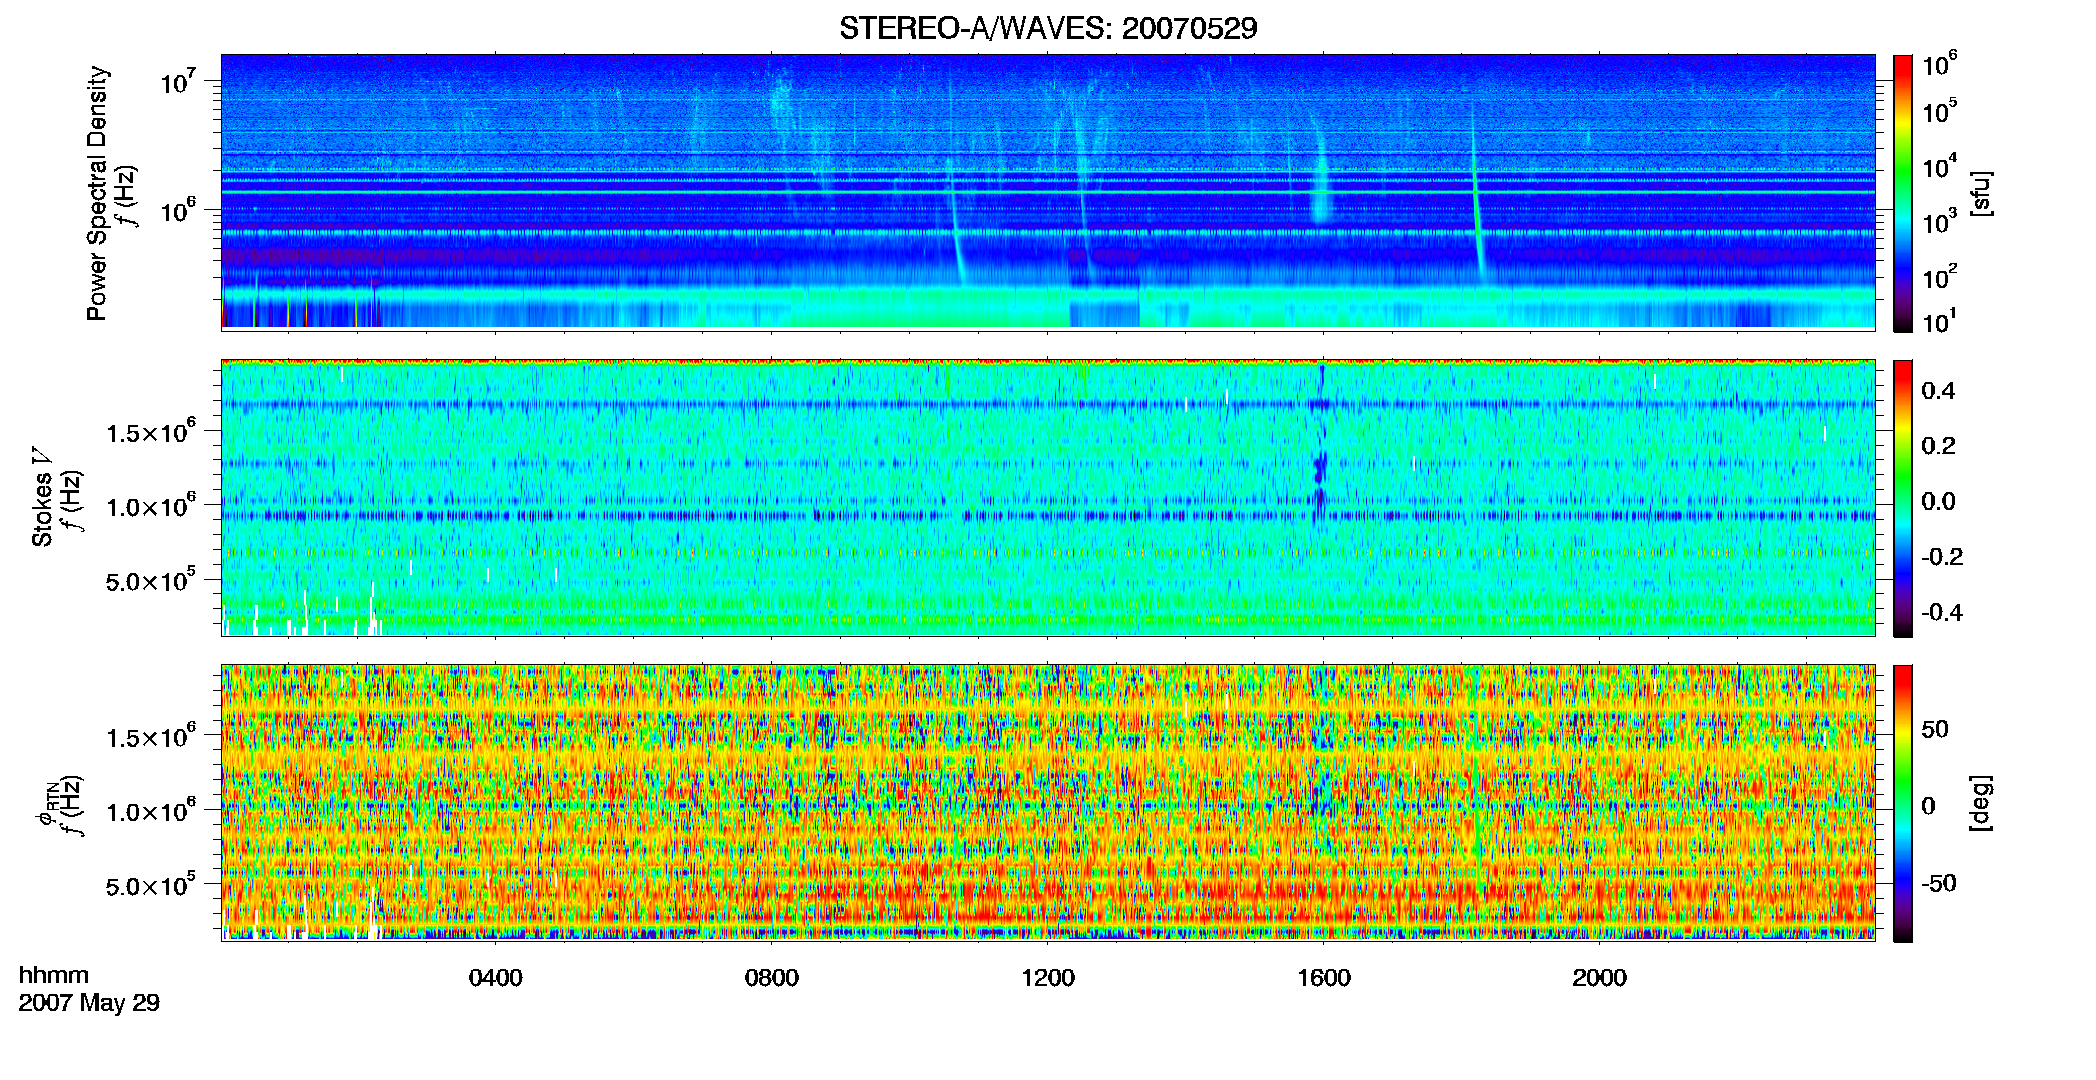Click the Stokes V axis label
Image resolution: width=2096 pixels, height=1080 pixels.
coord(42,497)
